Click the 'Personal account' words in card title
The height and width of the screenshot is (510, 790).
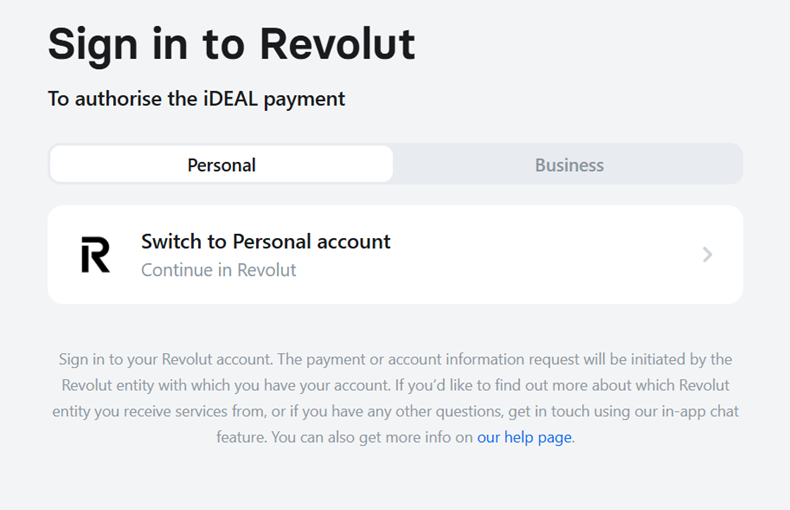[x=311, y=241]
